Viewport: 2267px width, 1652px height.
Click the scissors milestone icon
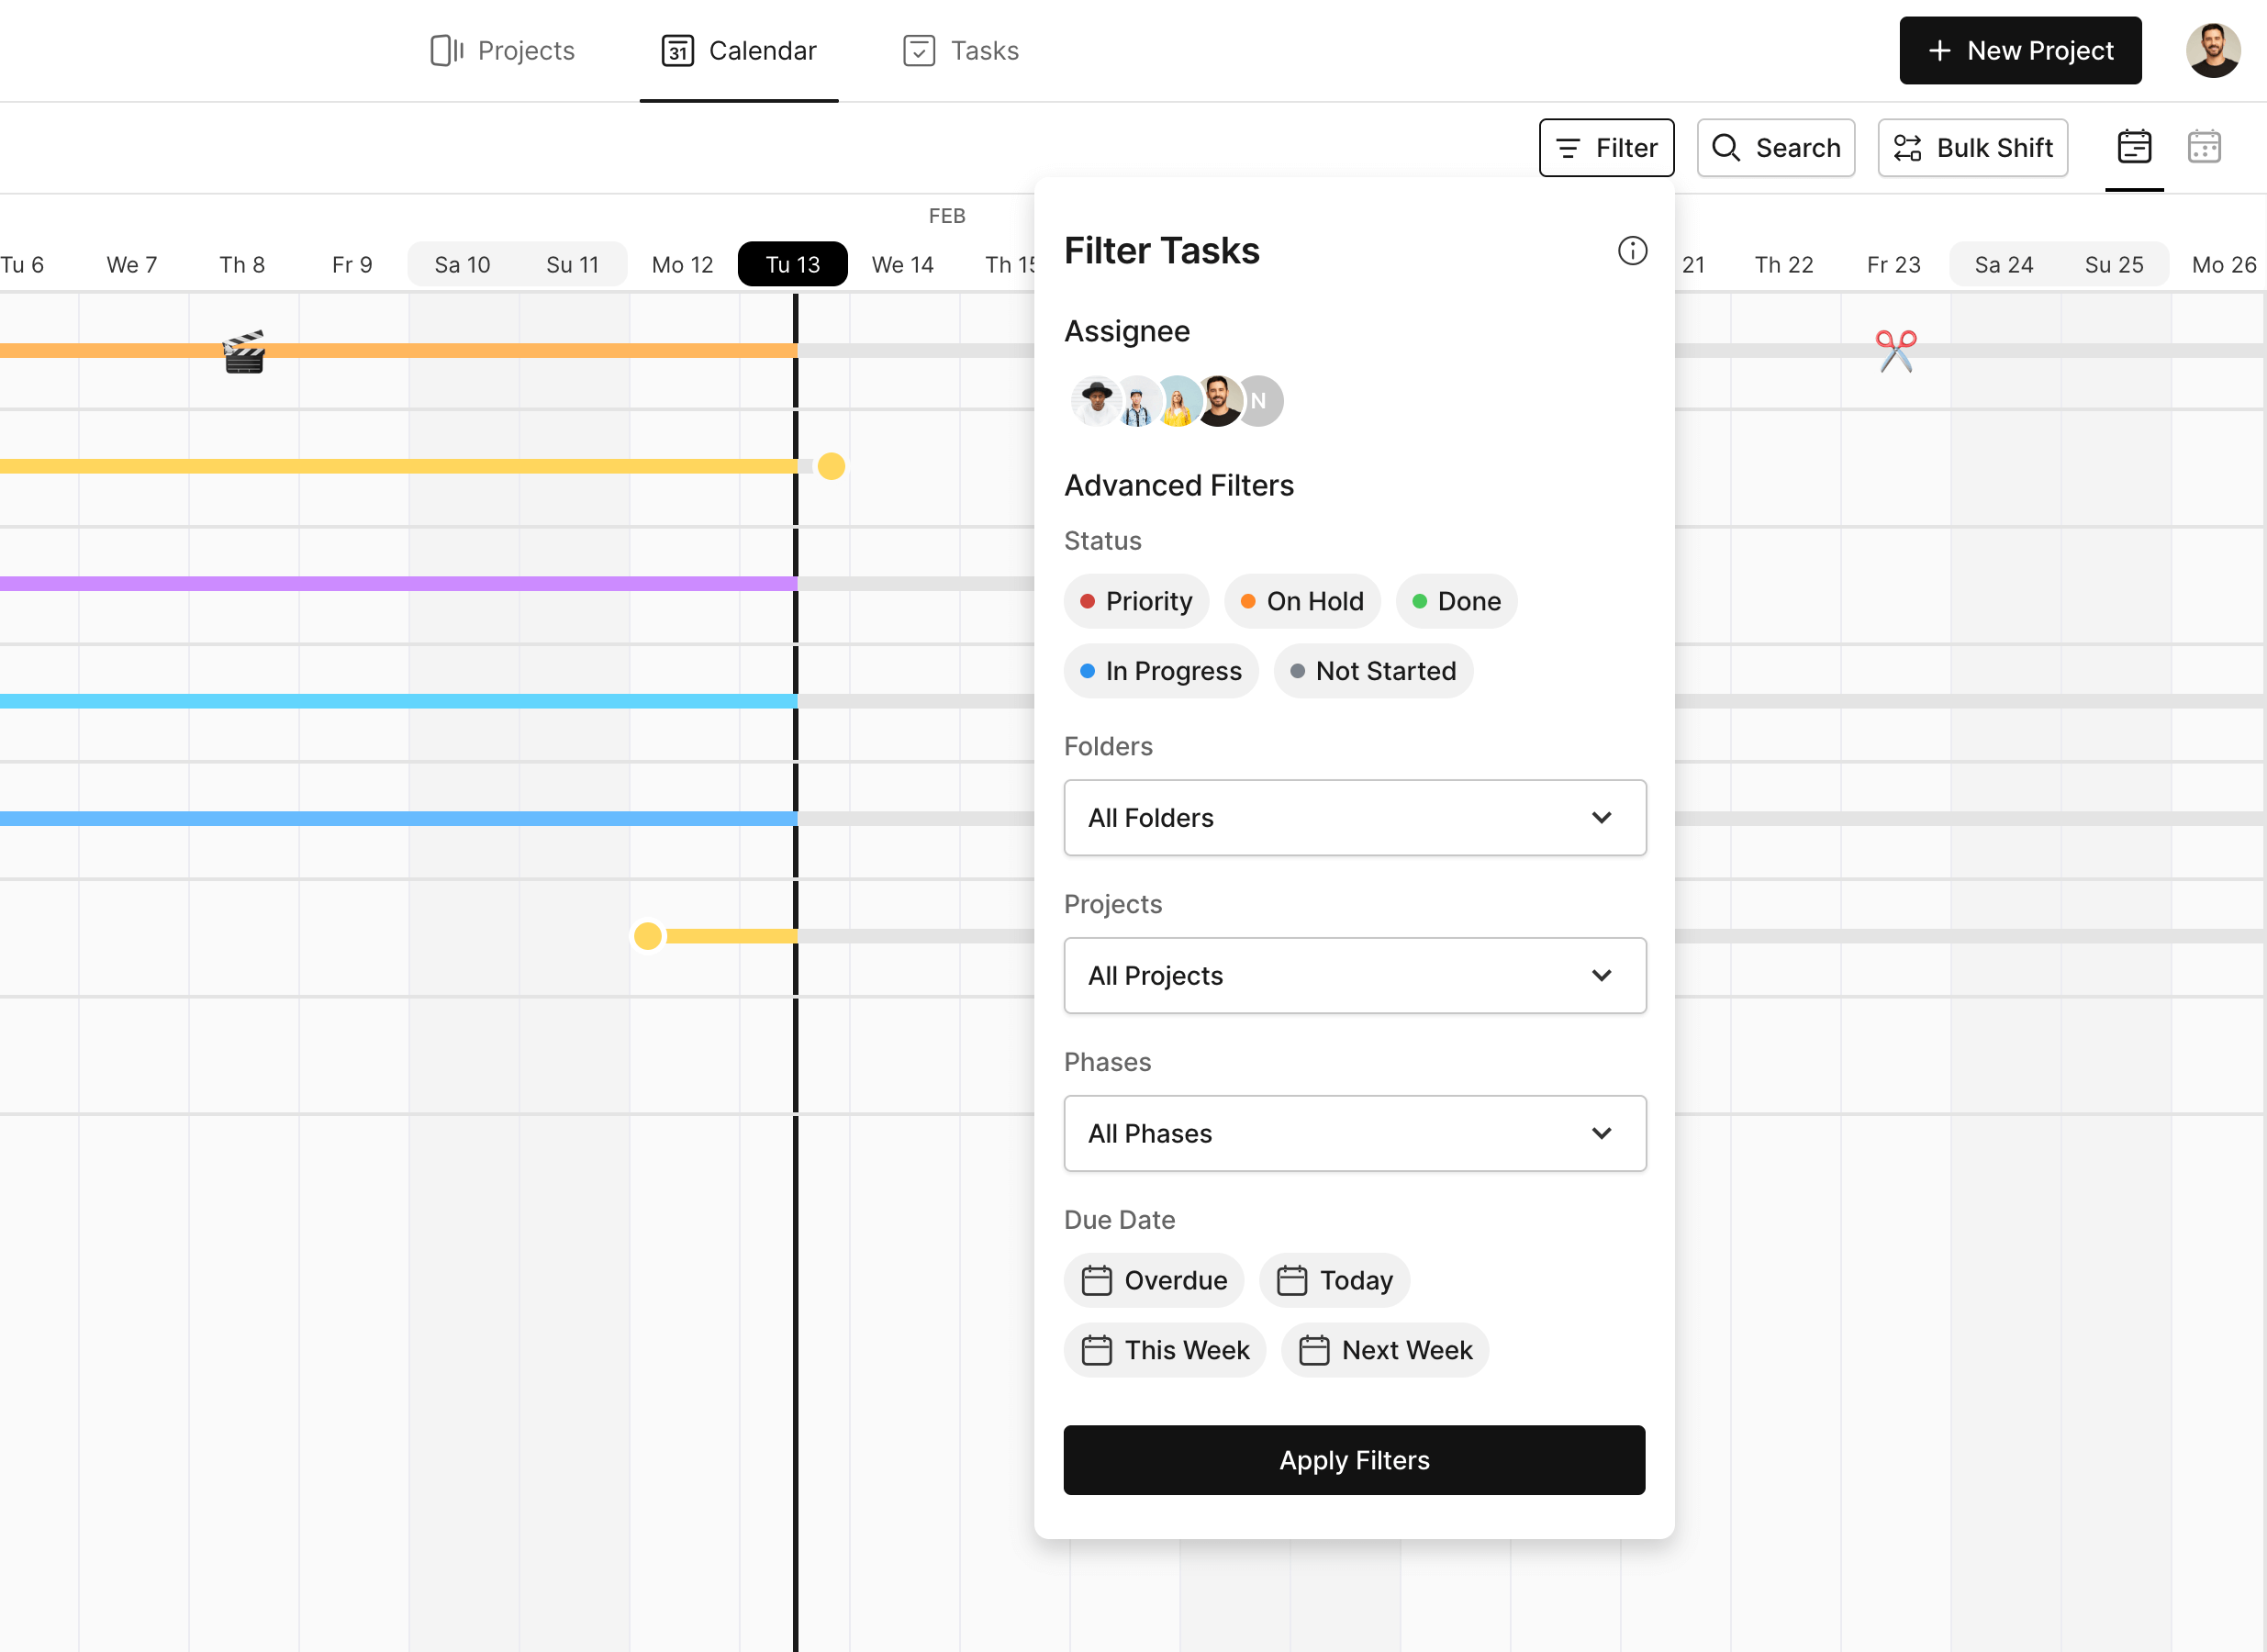(1895, 351)
